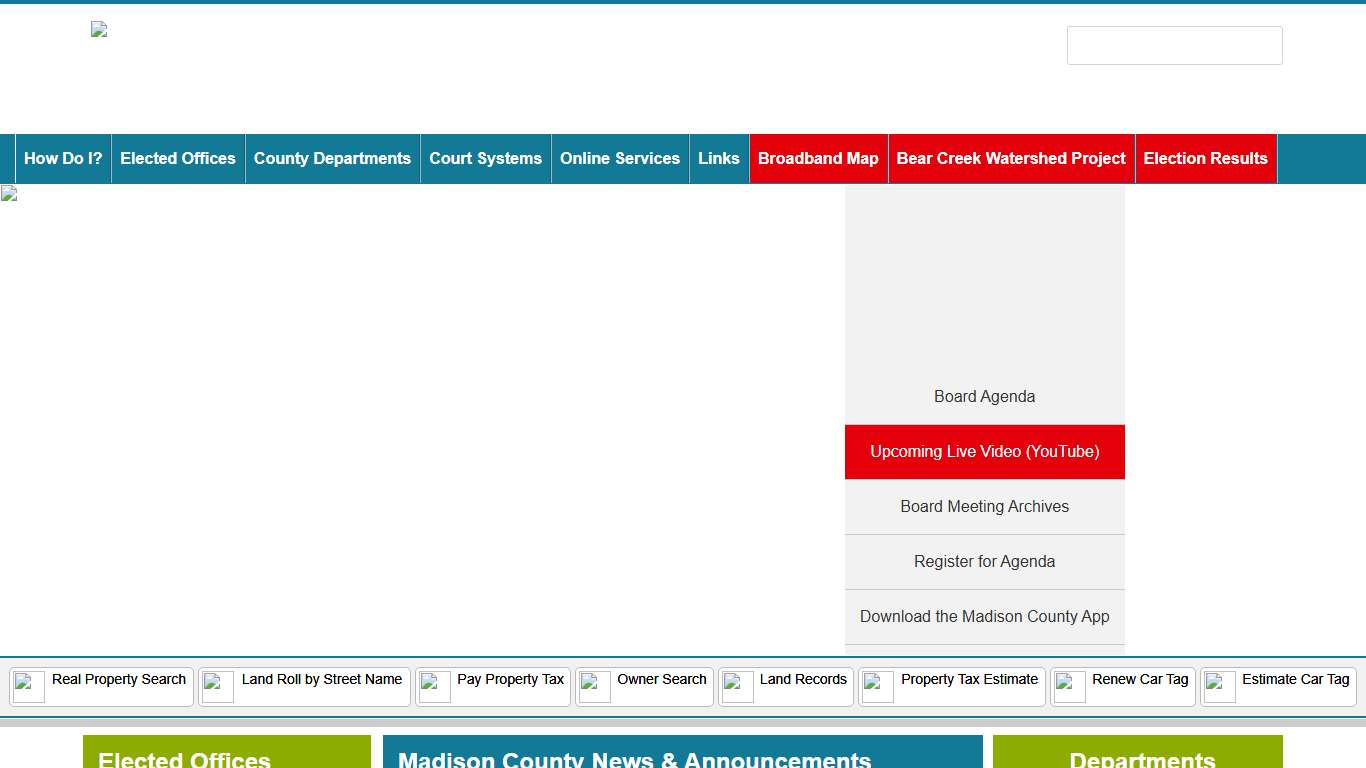This screenshot has width=1366, height=768.
Task: Click the Real Property Search icon
Action: coord(29,687)
